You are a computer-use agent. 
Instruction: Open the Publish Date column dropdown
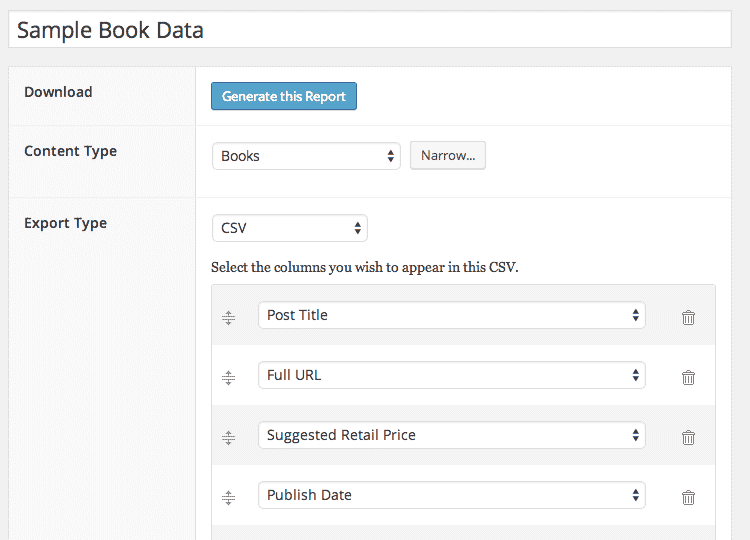[x=452, y=495]
